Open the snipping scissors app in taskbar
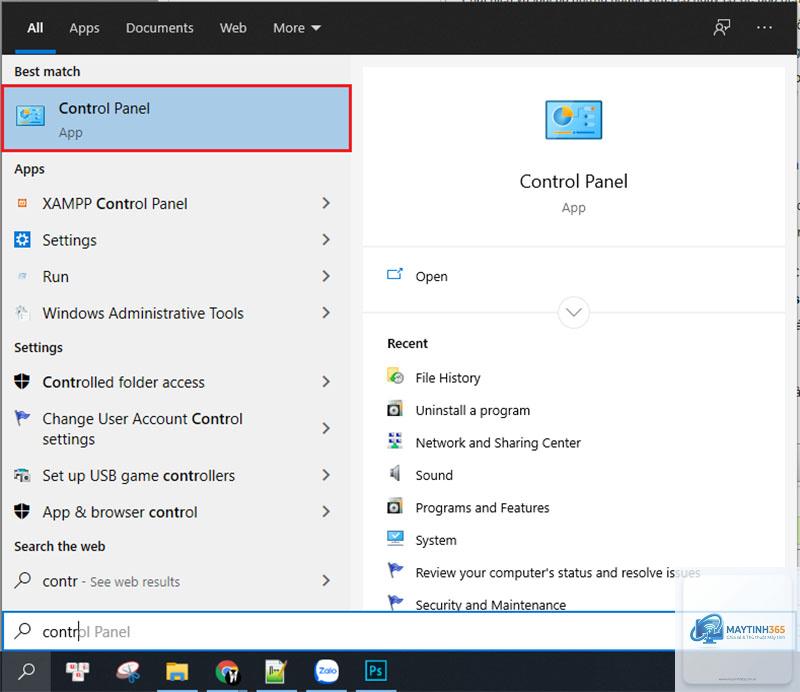800x692 pixels. 128,672
